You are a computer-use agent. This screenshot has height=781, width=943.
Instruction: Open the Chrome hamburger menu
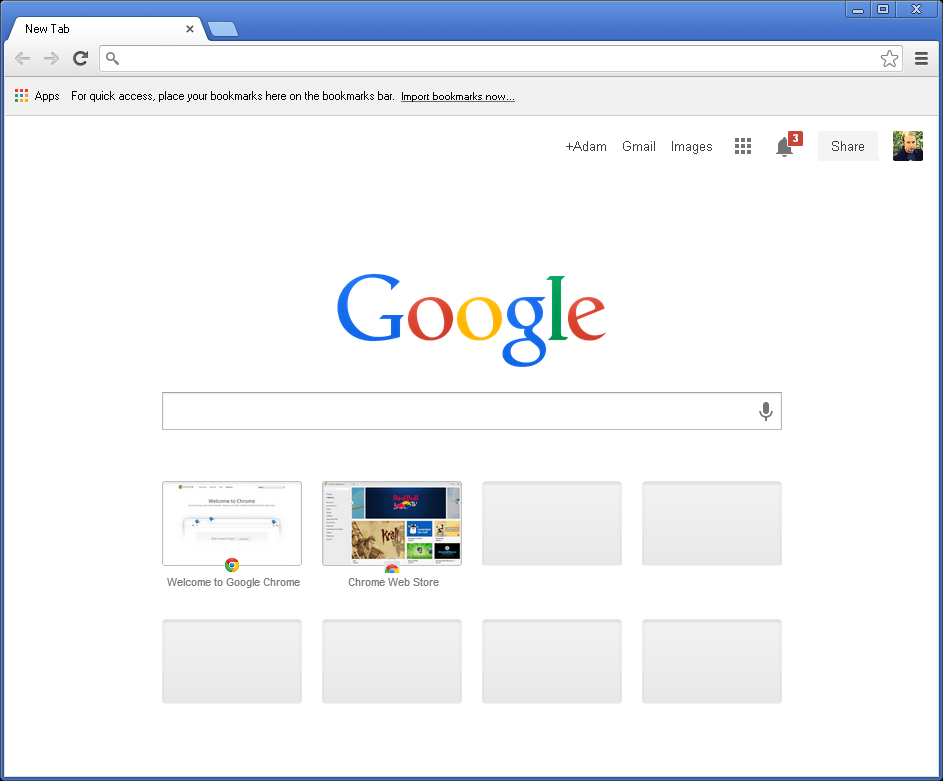(x=922, y=59)
